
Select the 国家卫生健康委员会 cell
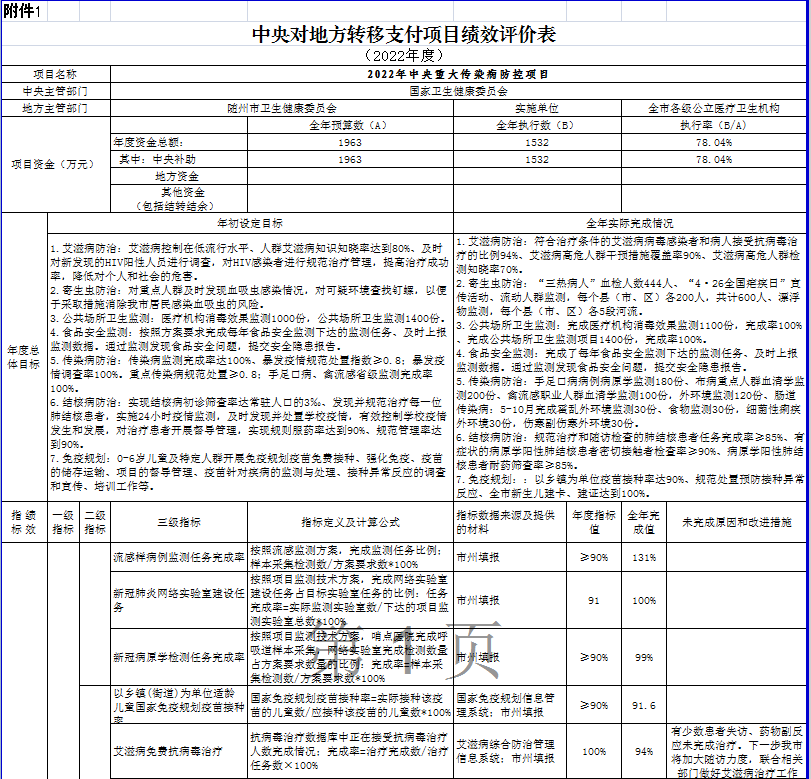[458, 91]
